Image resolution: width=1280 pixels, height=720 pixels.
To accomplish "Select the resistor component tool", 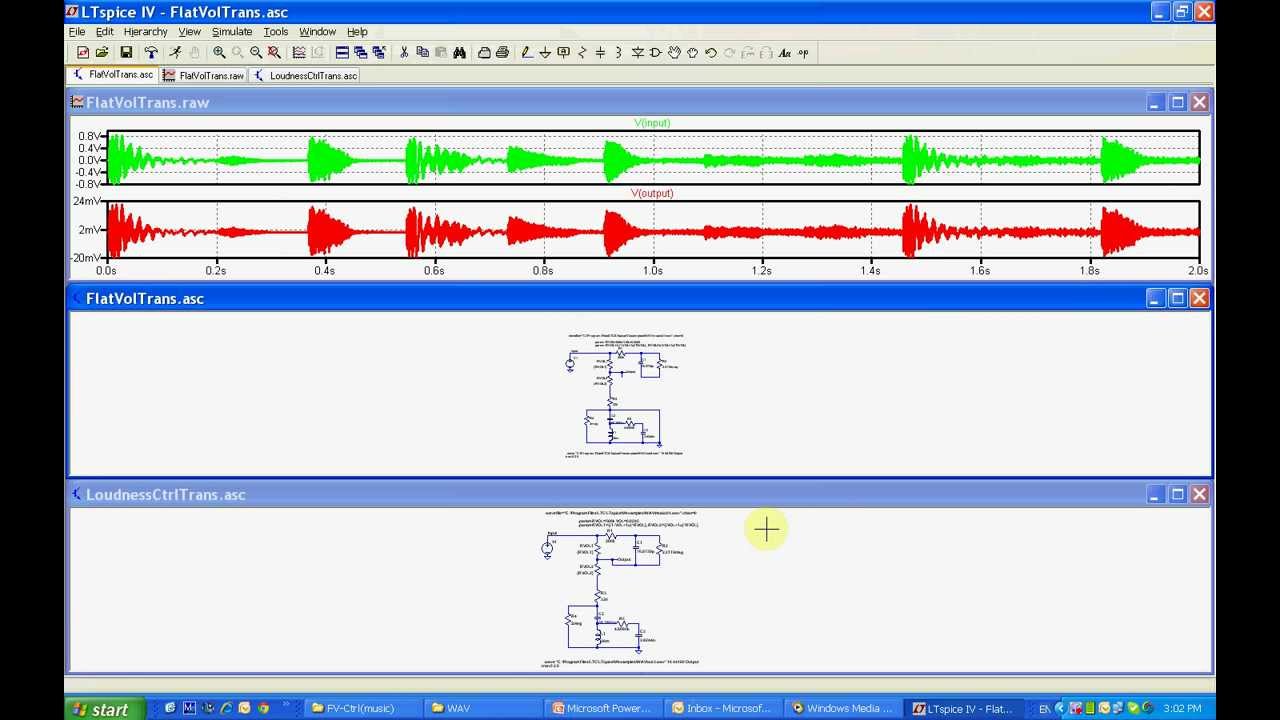I will 582,53.
